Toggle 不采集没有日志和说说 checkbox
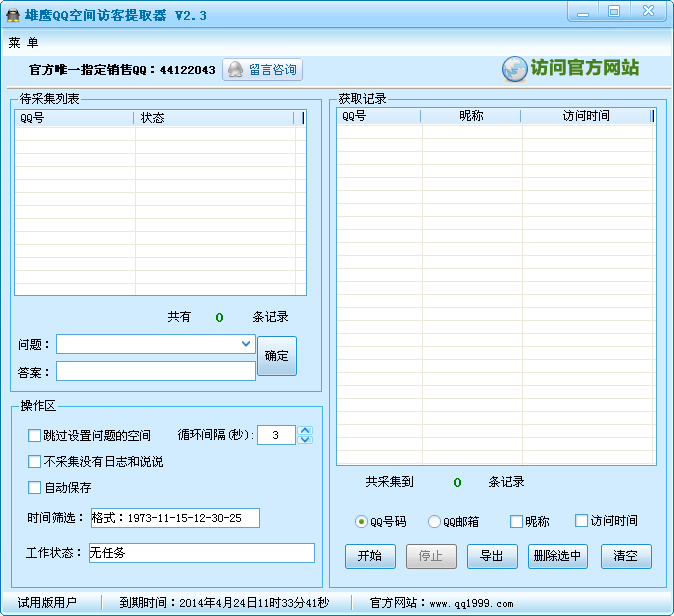Viewport: 674px width, 616px height. coord(35,461)
